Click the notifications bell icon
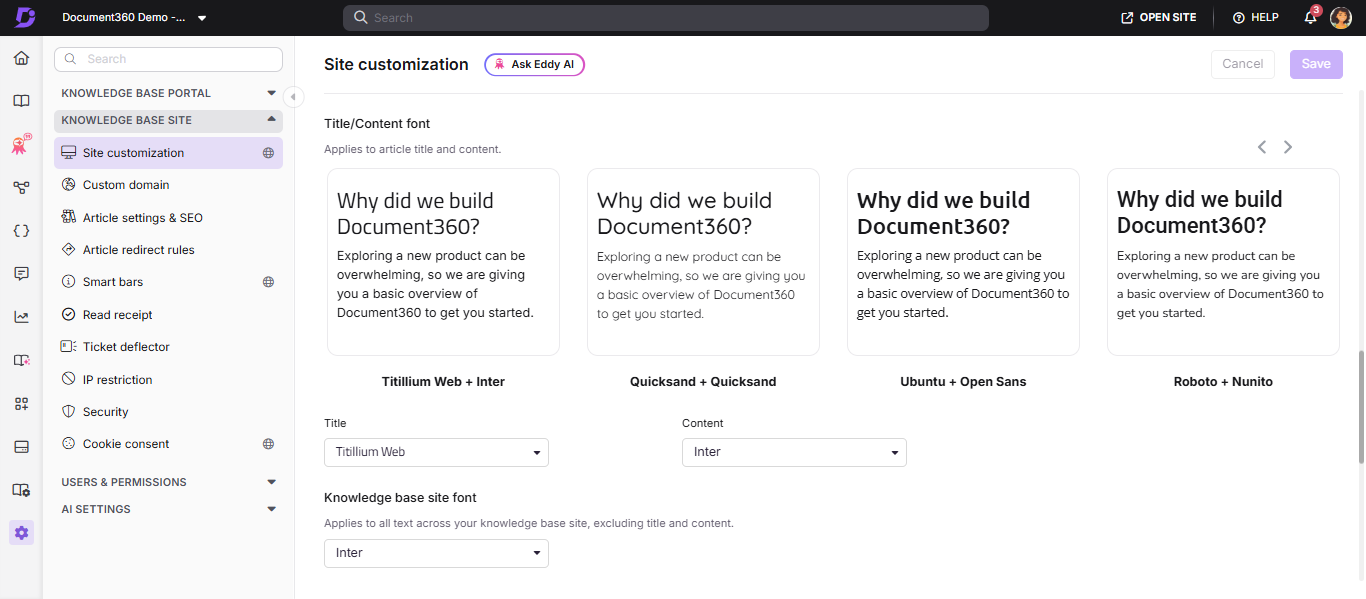1366x599 pixels. tap(1311, 18)
